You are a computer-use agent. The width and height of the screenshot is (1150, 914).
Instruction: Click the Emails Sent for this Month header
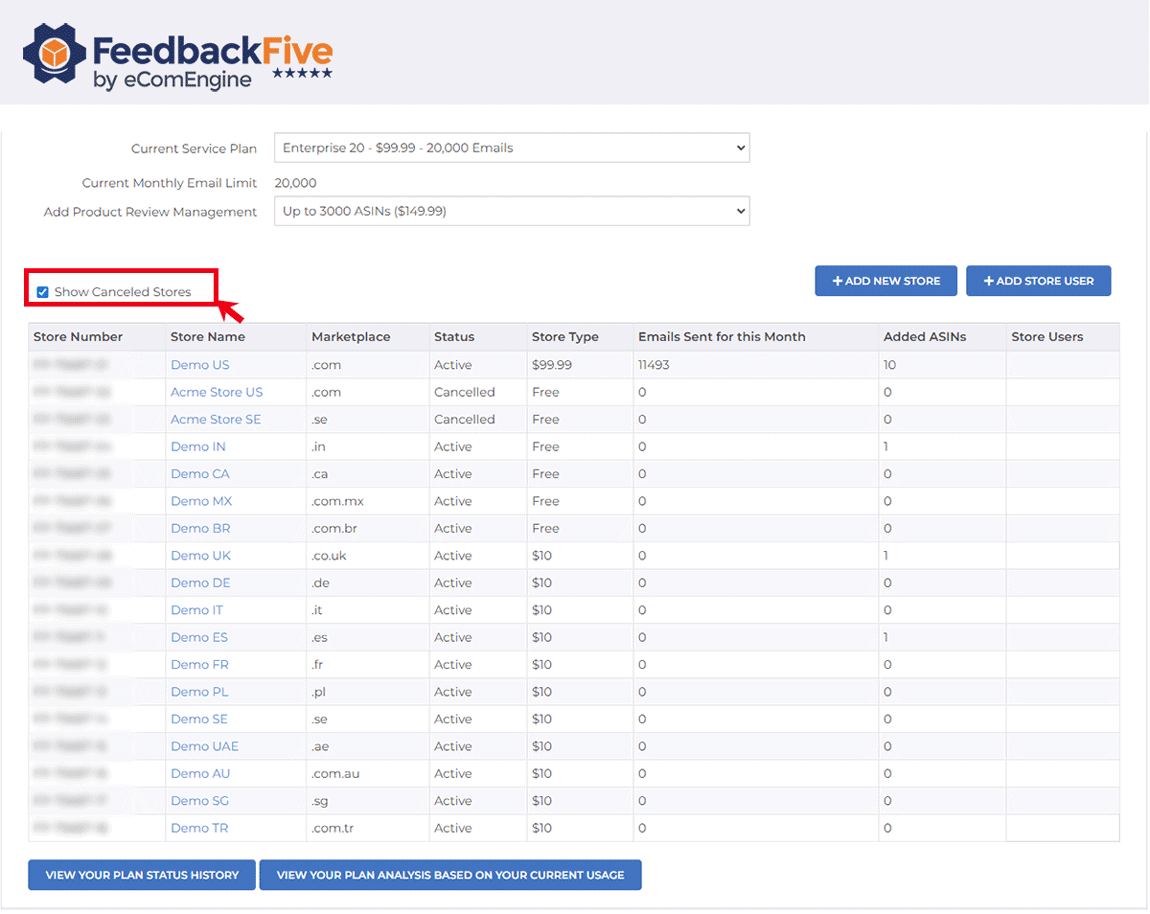pos(721,337)
